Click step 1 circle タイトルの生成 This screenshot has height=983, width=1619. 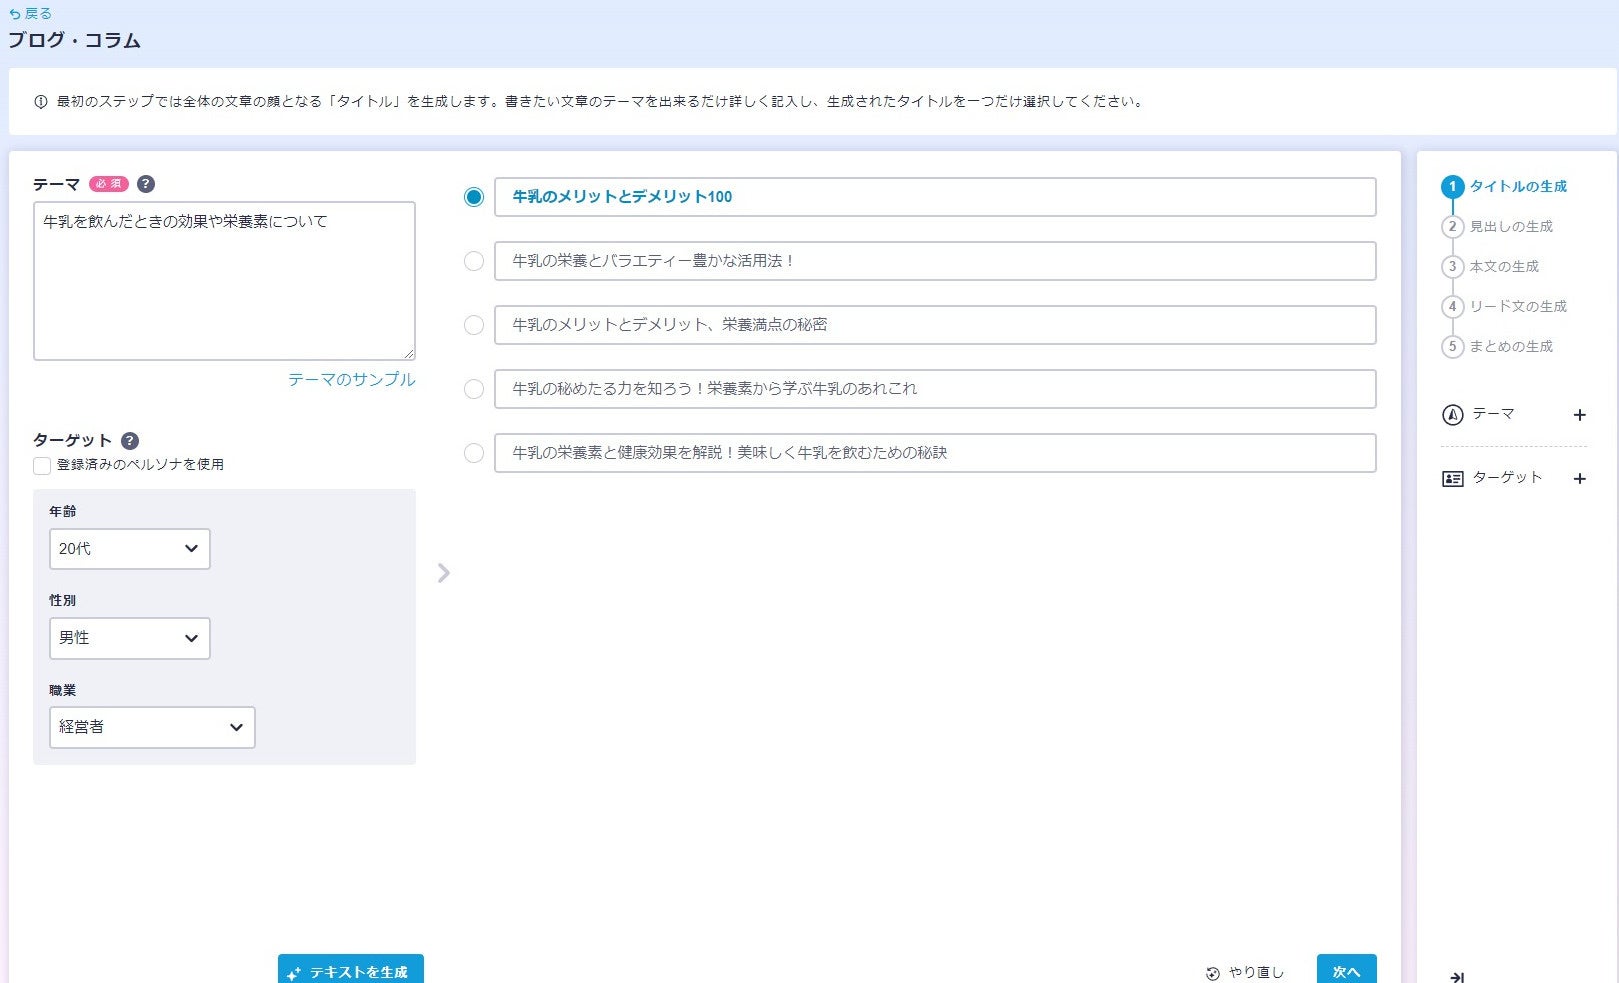1453,187
